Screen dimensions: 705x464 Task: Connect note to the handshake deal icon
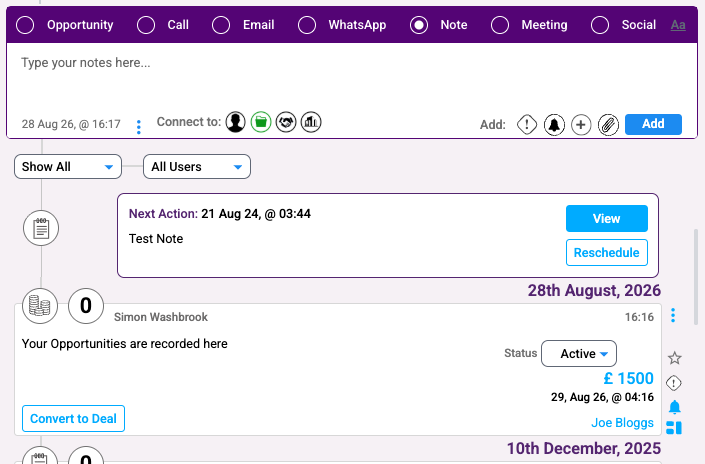coord(286,122)
